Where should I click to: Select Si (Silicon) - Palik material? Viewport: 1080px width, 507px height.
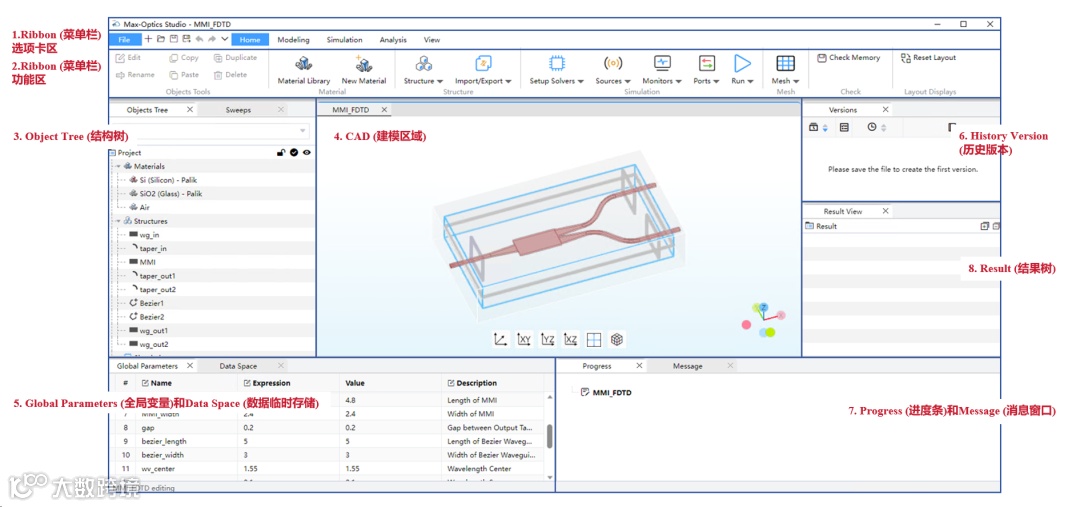[x=163, y=180]
